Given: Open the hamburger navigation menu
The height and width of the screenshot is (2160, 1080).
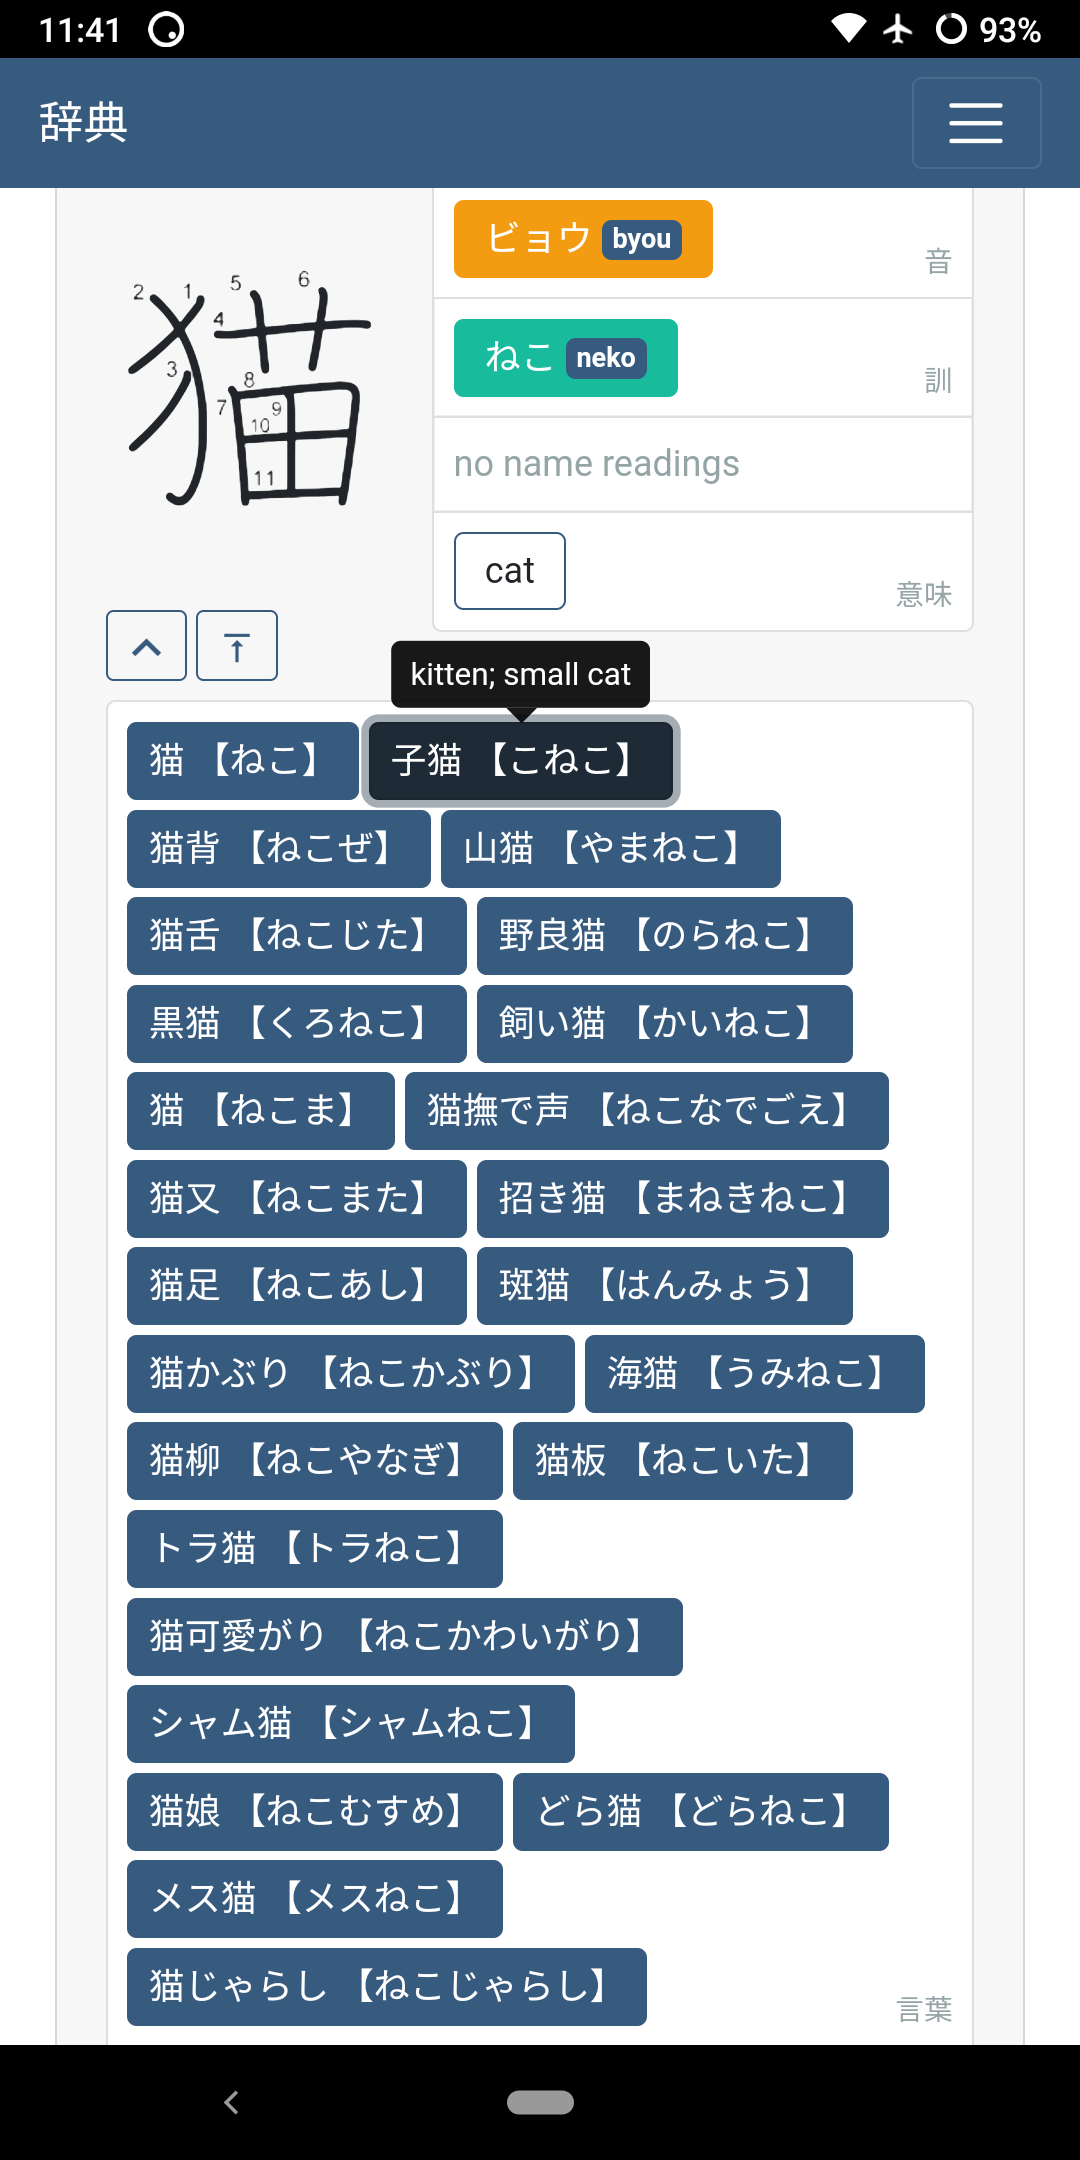Looking at the screenshot, I should pyautogui.click(x=976, y=123).
